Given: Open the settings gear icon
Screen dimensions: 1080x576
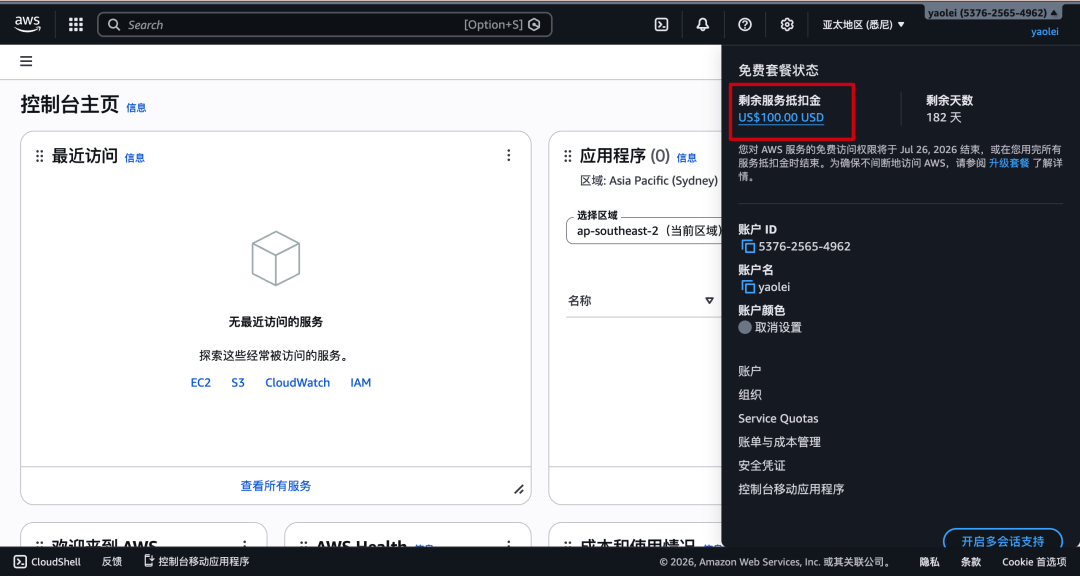Looking at the screenshot, I should [x=787, y=24].
